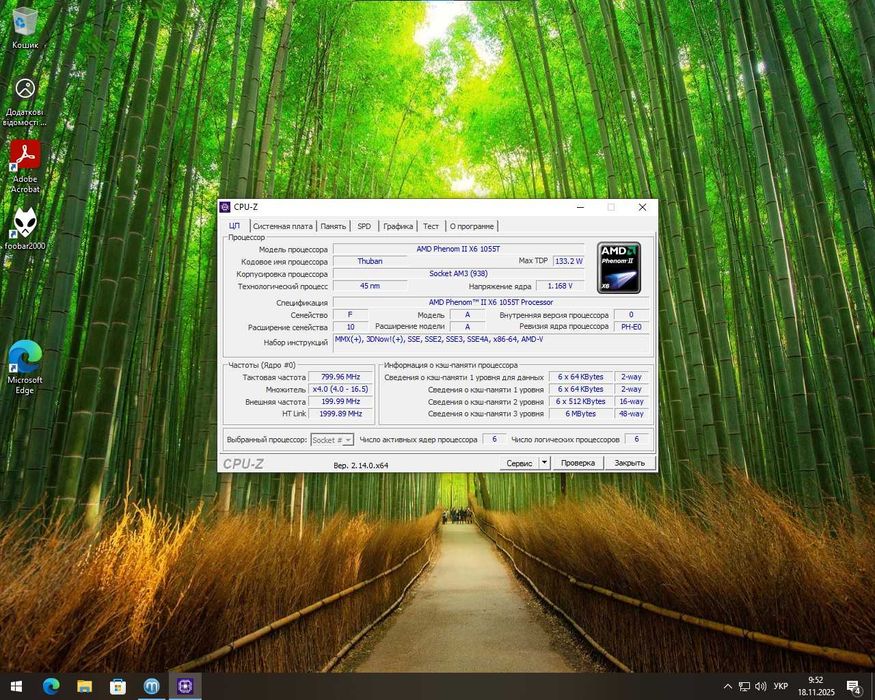The width and height of the screenshot is (875, 700).
Task: Click the x4.0 (4.0 - 16.5) multiplier value
Action: pyautogui.click(x=340, y=389)
